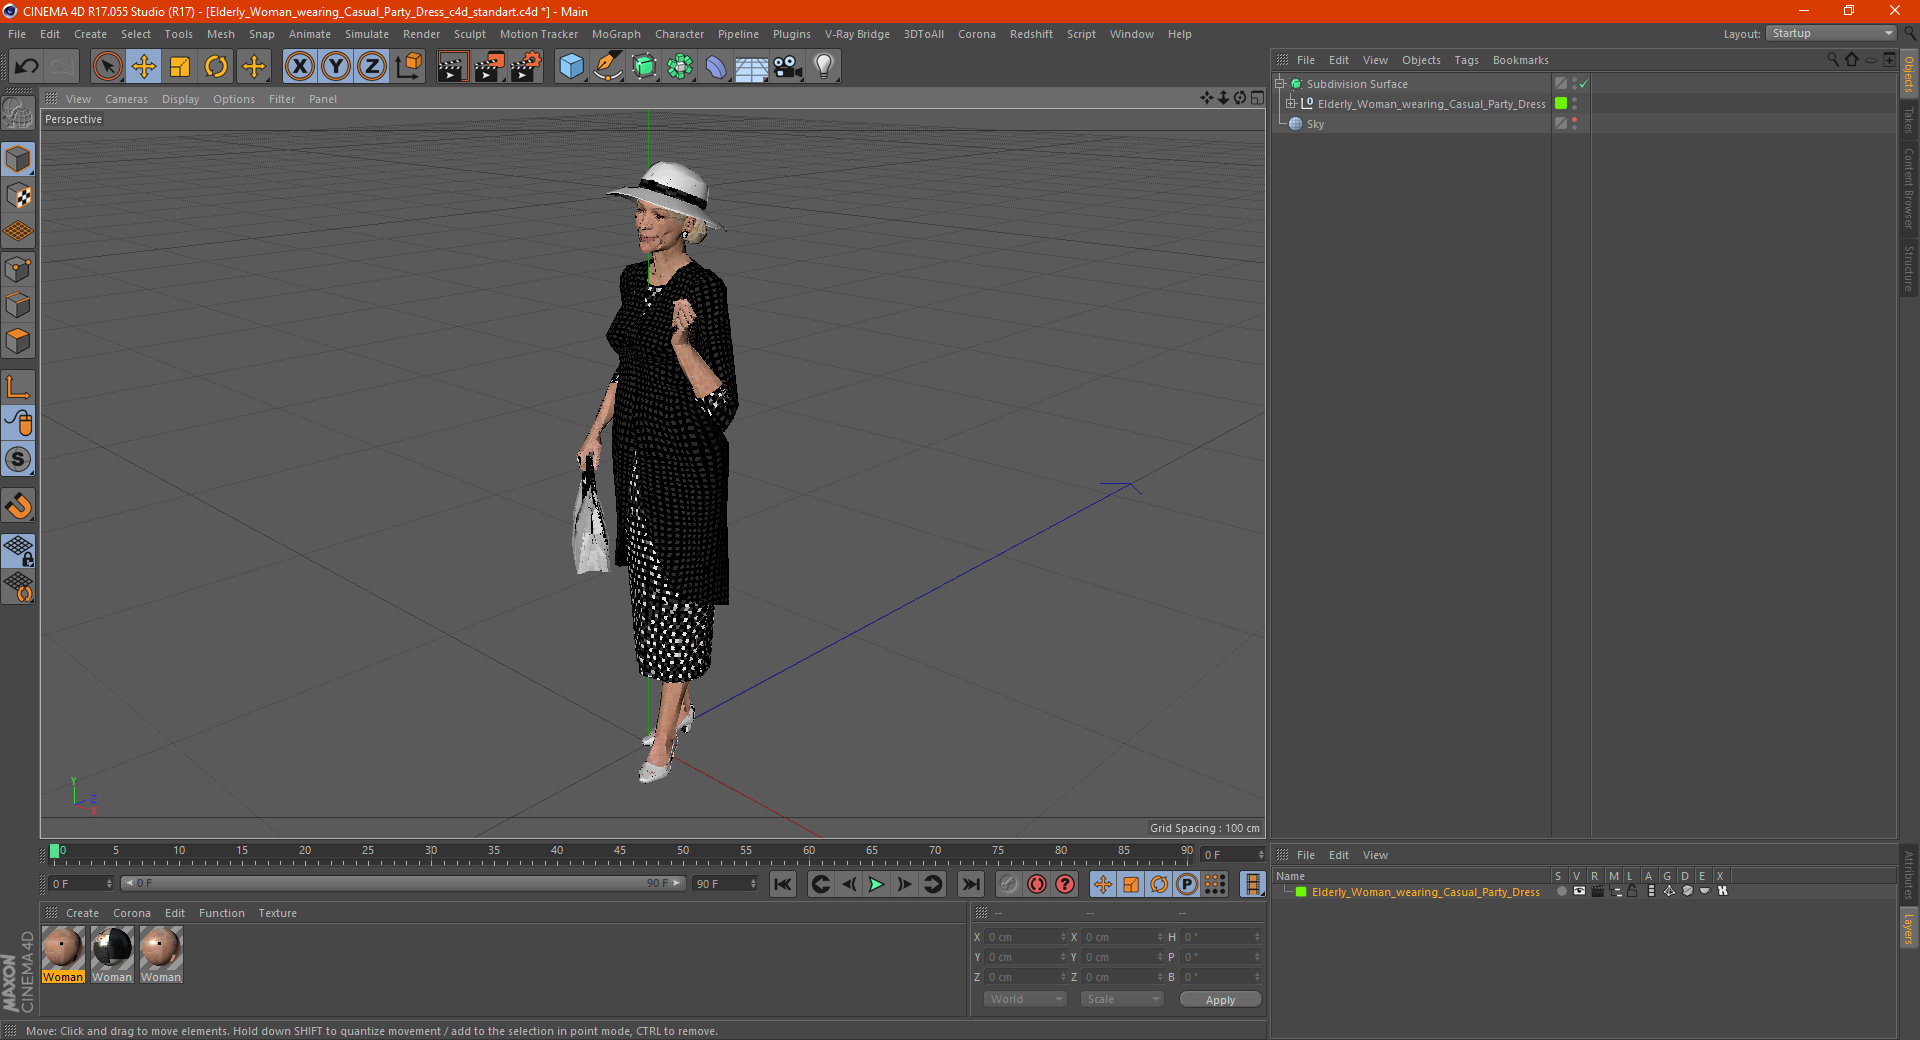Click the magnet Soft Selection icon
This screenshot has height=1040, width=1920.
pyautogui.click(x=18, y=506)
